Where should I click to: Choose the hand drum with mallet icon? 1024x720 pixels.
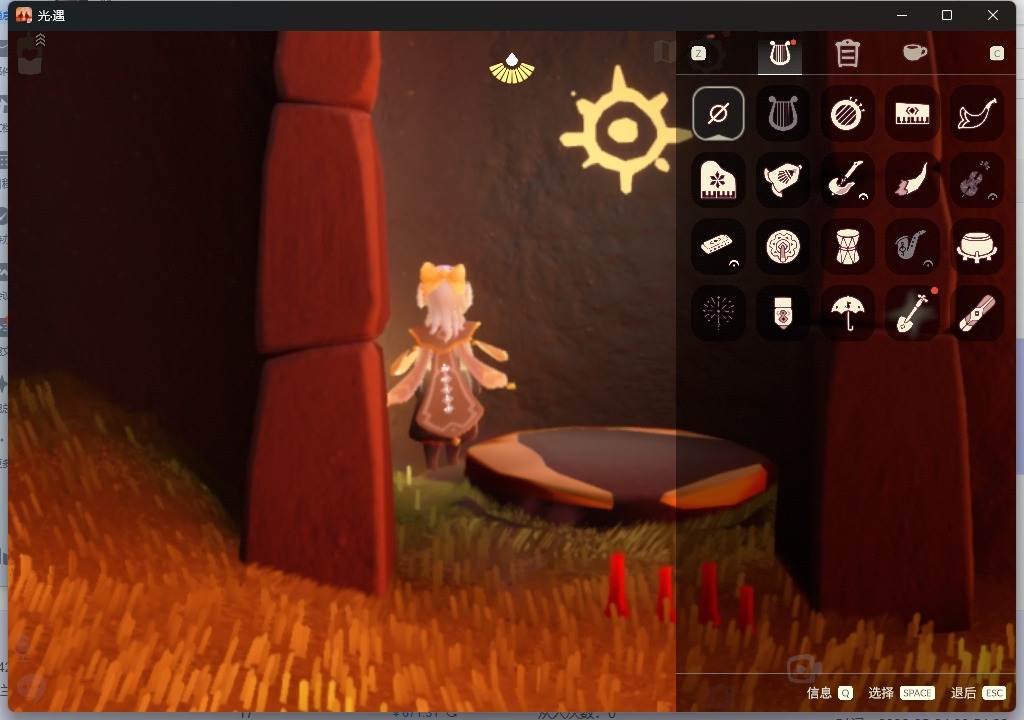pyautogui.click(x=847, y=114)
